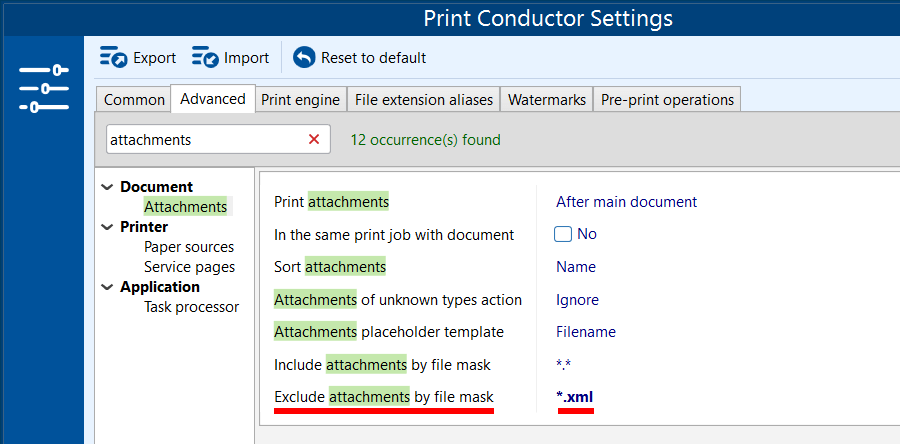Open the Pre-print operations tab
This screenshot has width=900, height=444.
click(x=667, y=100)
